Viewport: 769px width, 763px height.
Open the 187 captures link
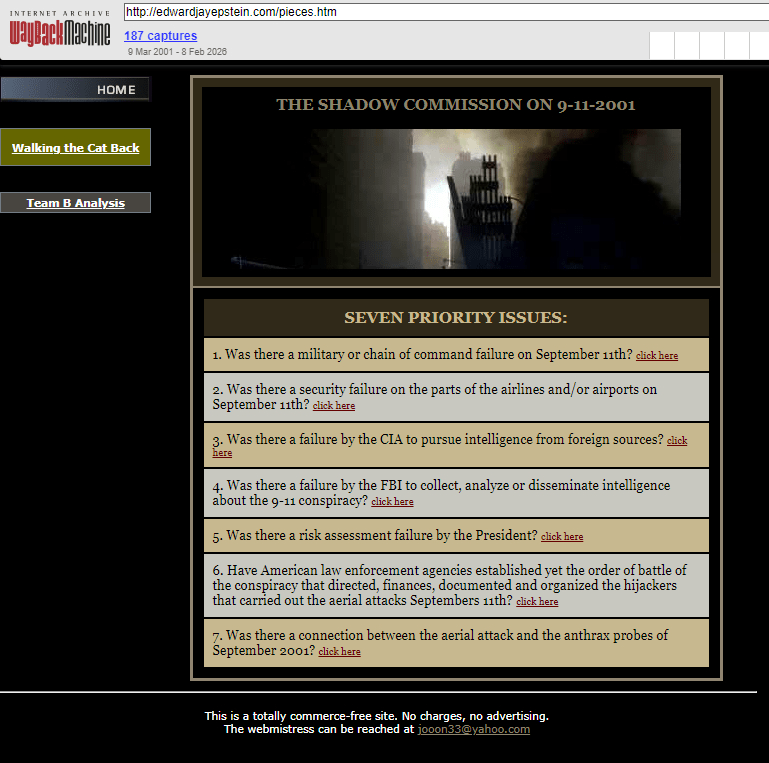[x=160, y=36]
